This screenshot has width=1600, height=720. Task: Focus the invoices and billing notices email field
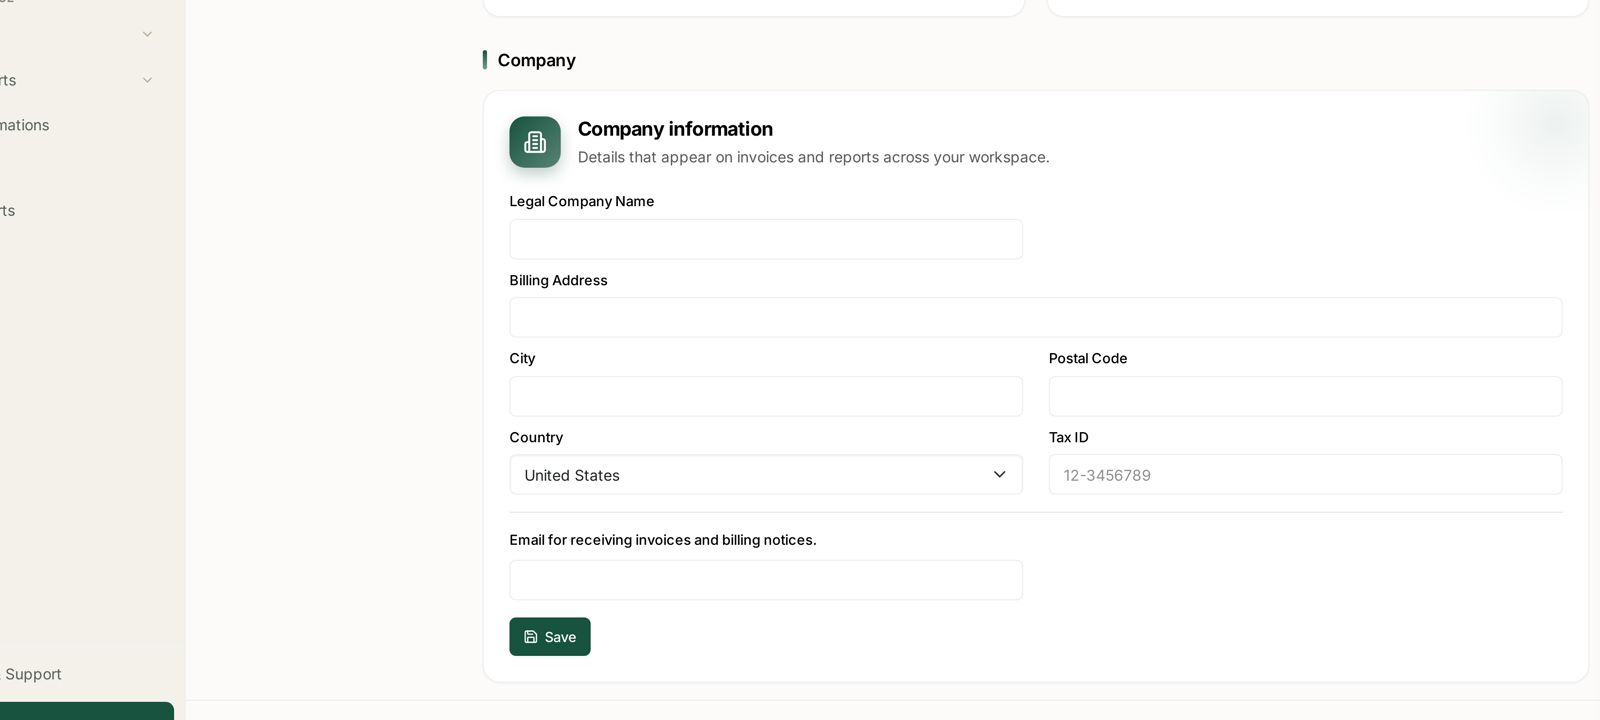pos(766,580)
